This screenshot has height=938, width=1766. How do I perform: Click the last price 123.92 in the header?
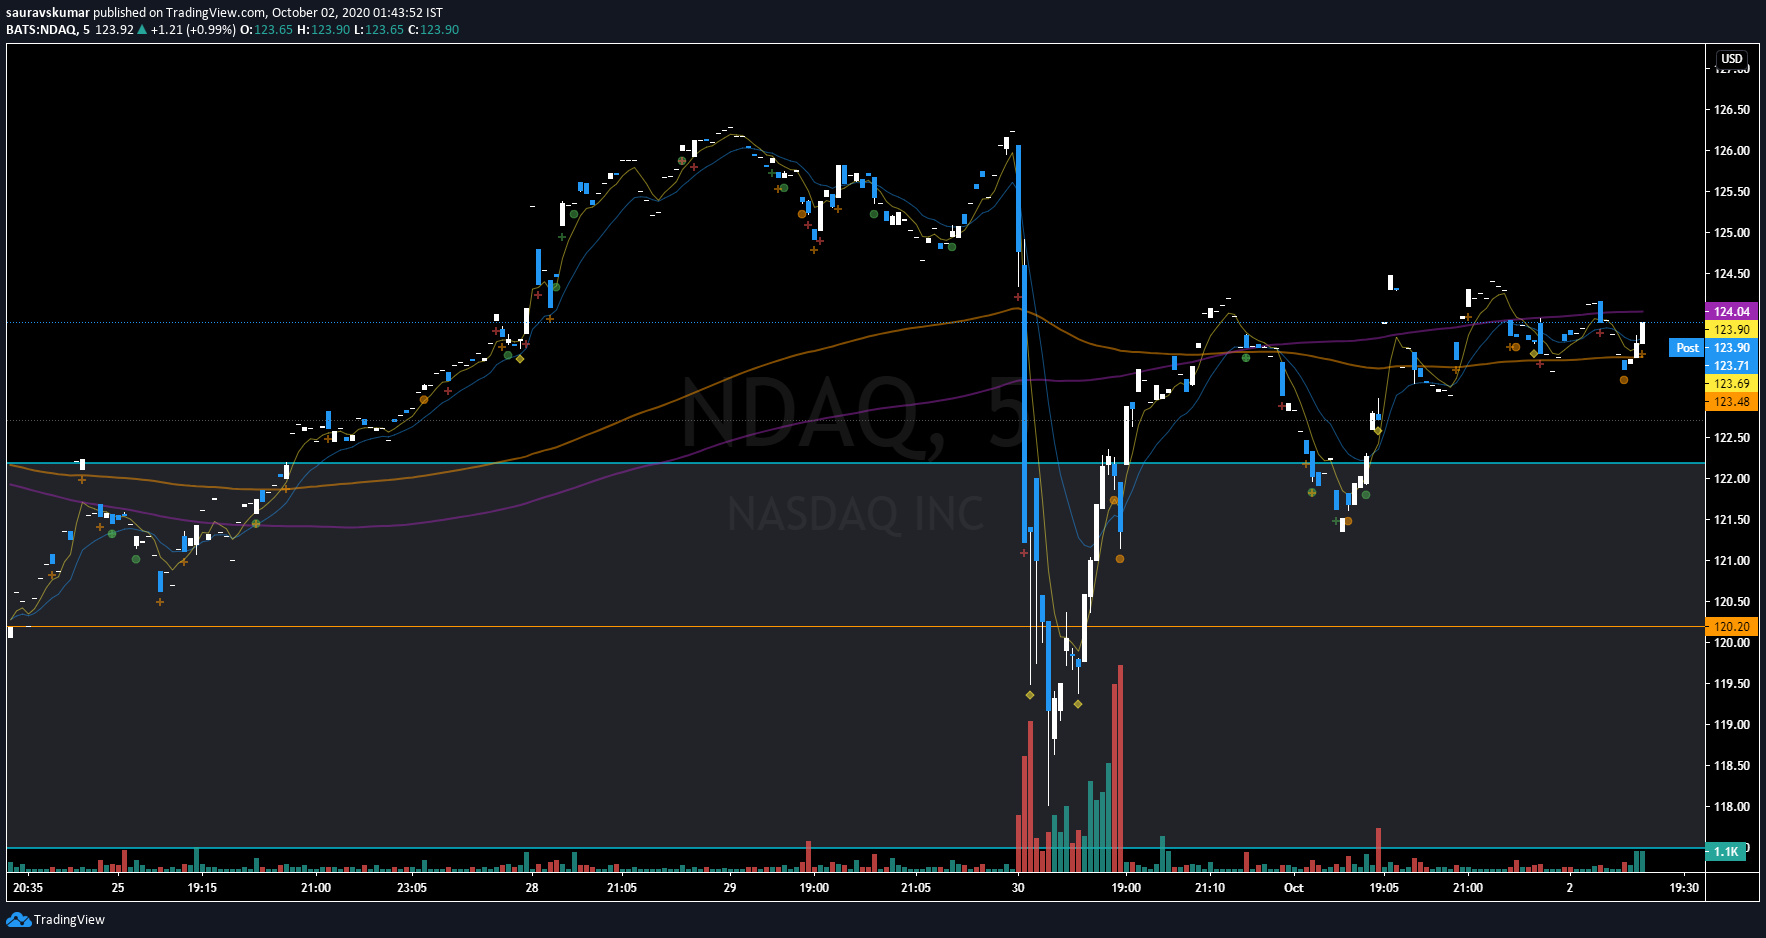click(114, 30)
